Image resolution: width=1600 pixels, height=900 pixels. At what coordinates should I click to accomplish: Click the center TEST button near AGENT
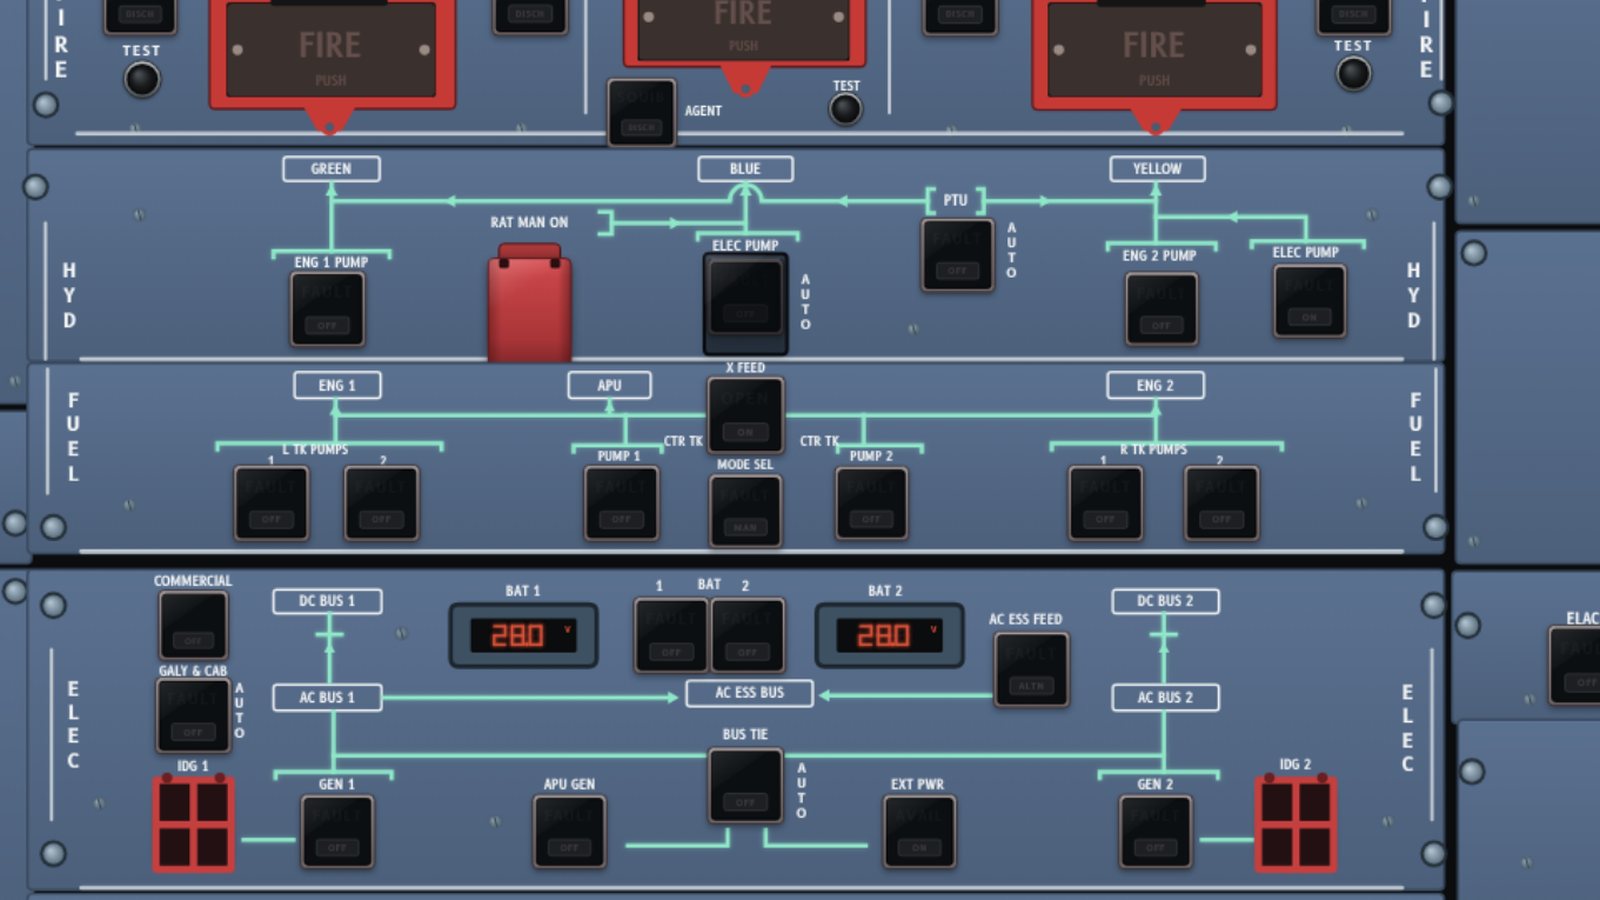tap(846, 109)
